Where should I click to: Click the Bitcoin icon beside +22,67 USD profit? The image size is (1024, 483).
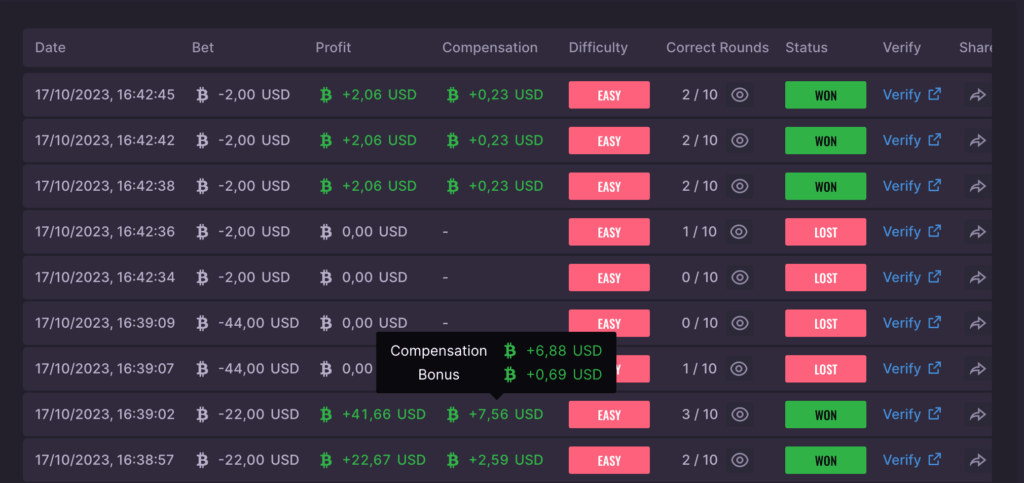(x=326, y=461)
